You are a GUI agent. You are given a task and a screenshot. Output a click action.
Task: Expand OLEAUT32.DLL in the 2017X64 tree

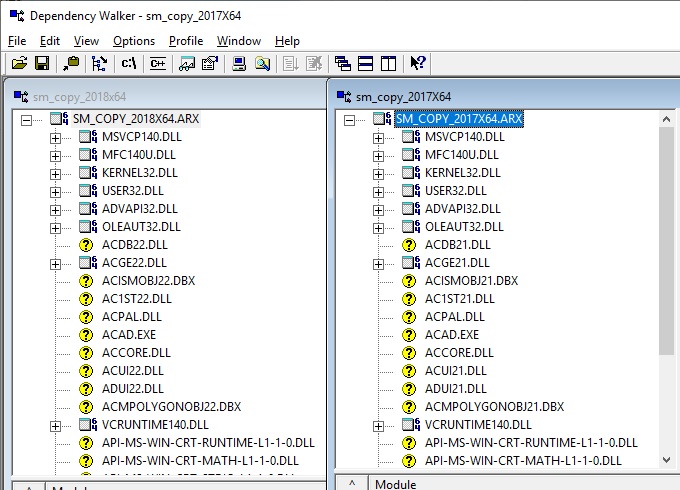[x=379, y=228]
